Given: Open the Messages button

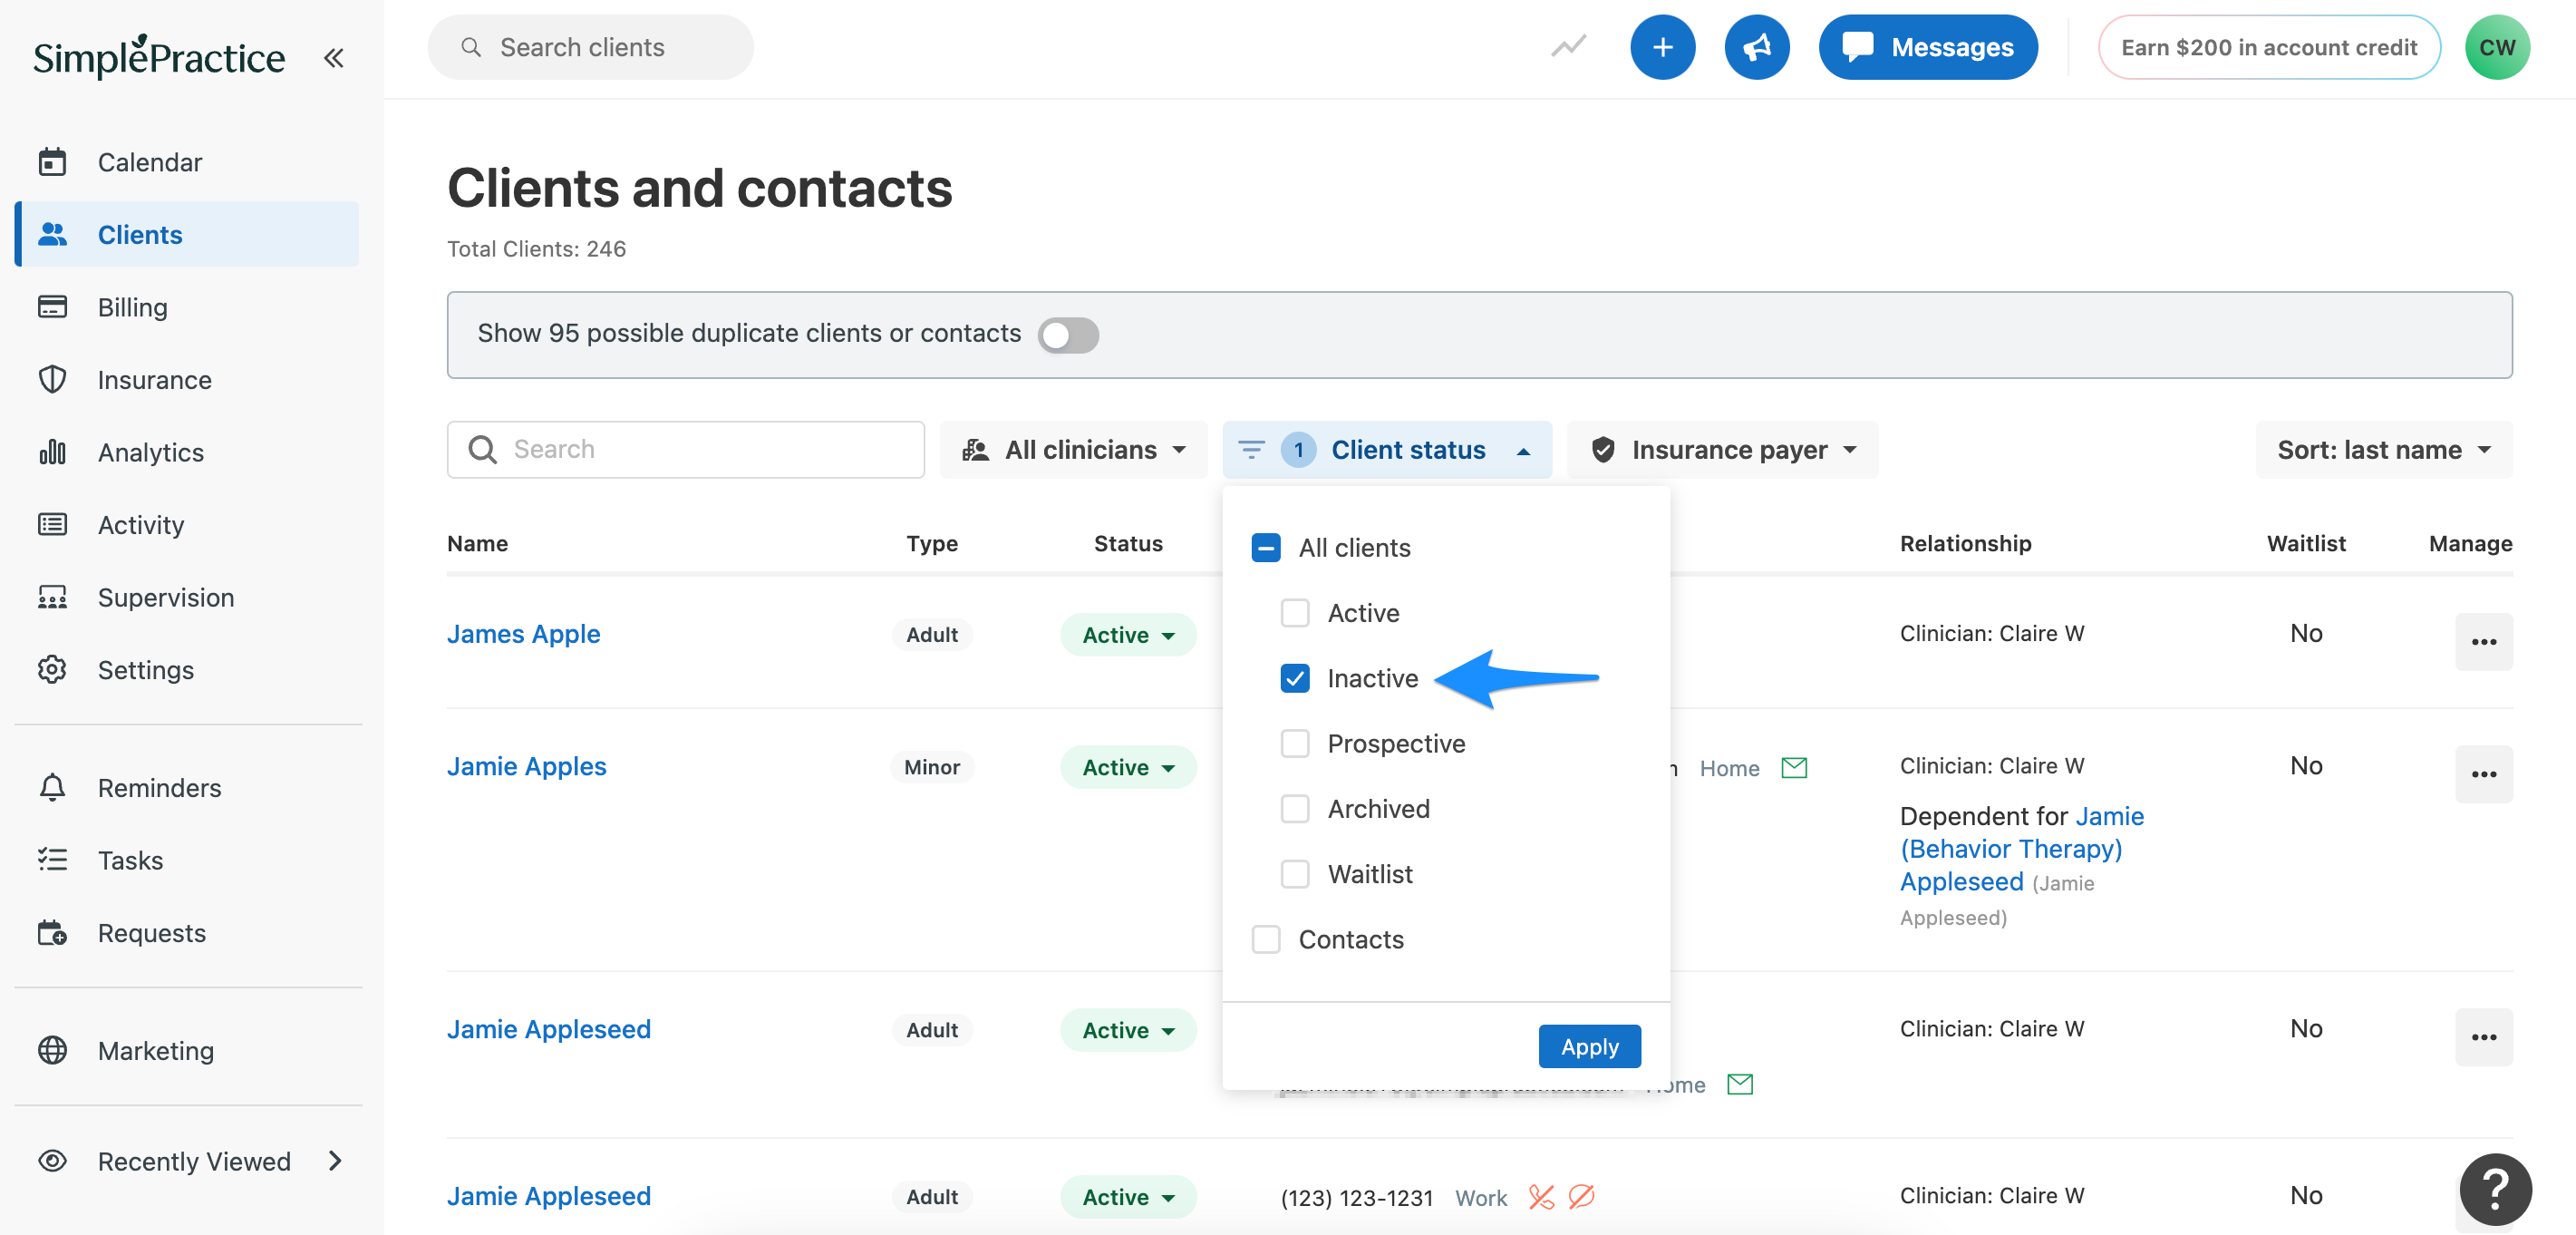Looking at the screenshot, I should 1927,47.
